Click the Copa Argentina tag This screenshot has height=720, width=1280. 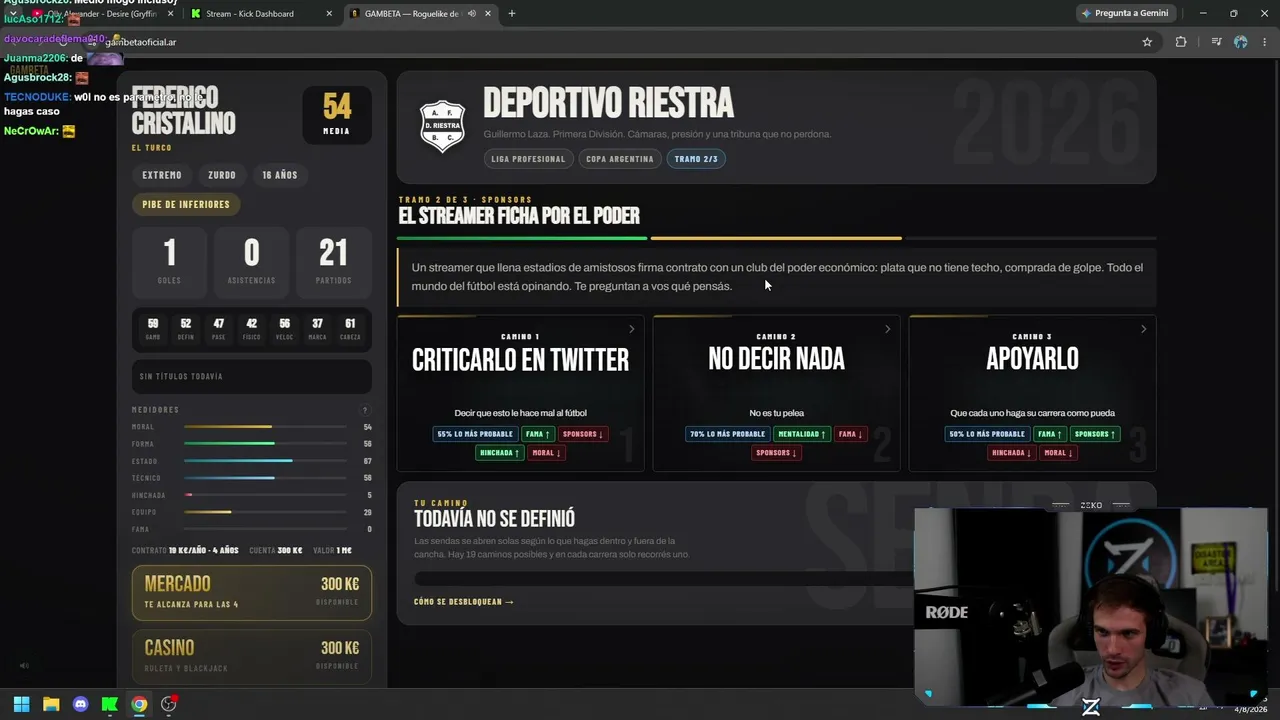(x=620, y=159)
